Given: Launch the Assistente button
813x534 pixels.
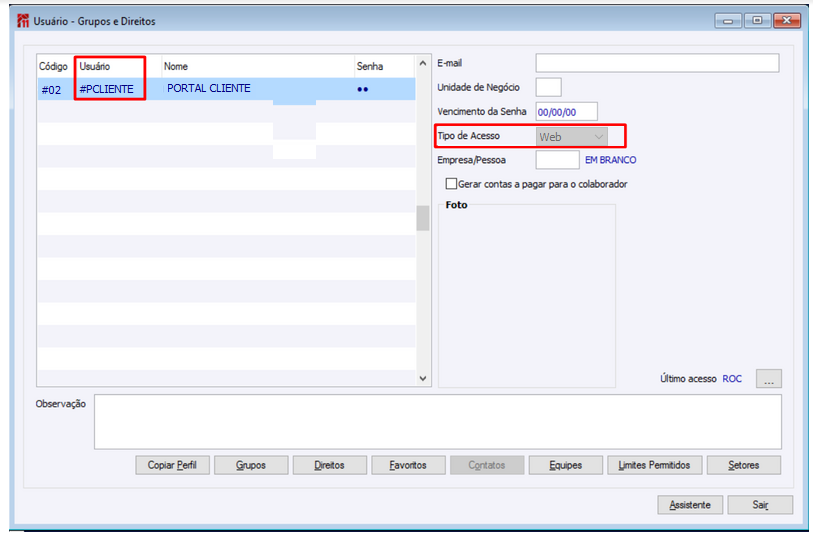Looking at the screenshot, I should coord(690,504).
